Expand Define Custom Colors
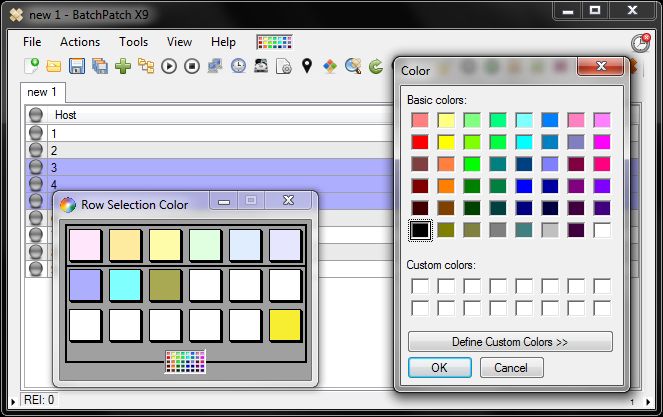Screen dimensions: 663x417 510,342
